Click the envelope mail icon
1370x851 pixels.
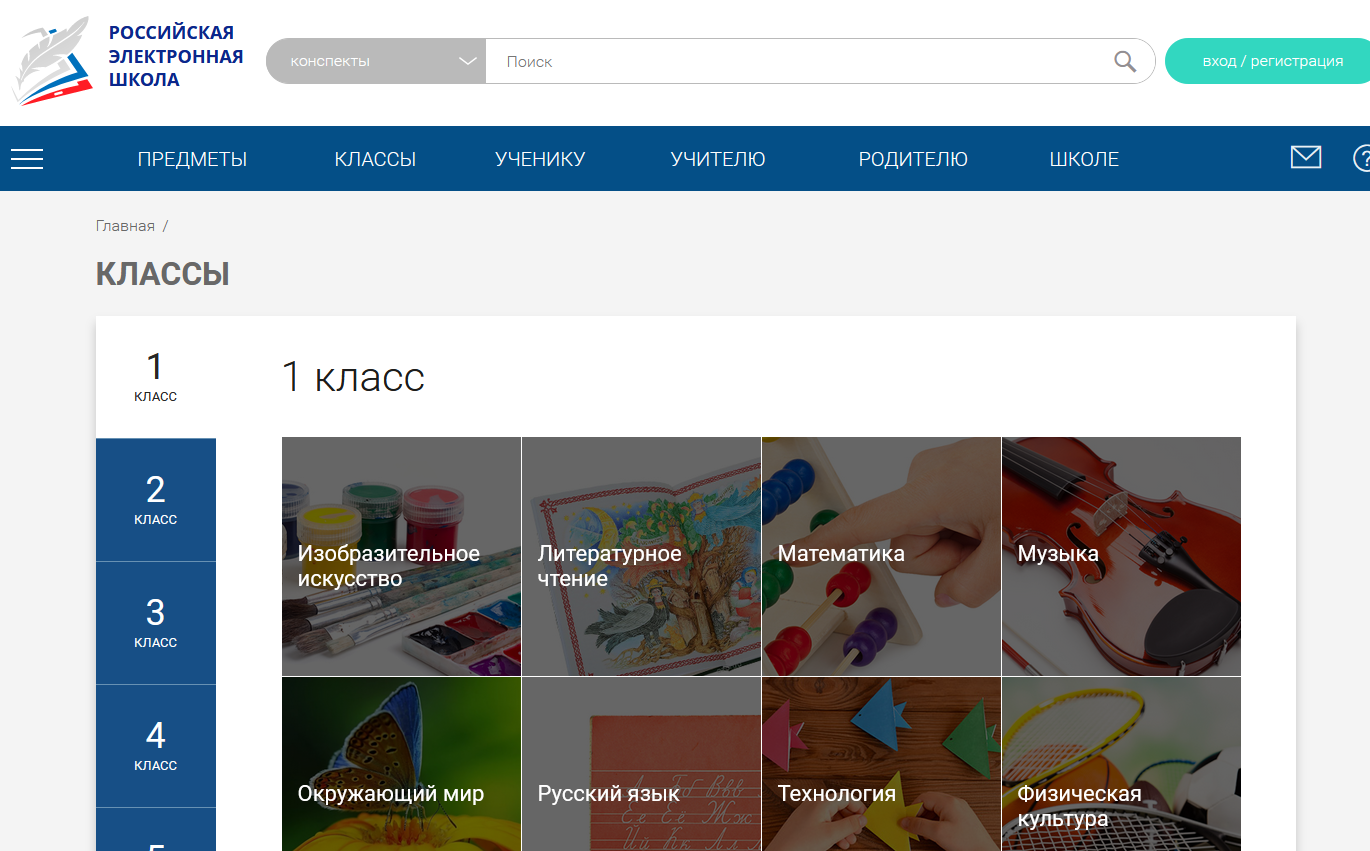[x=1306, y=157]
